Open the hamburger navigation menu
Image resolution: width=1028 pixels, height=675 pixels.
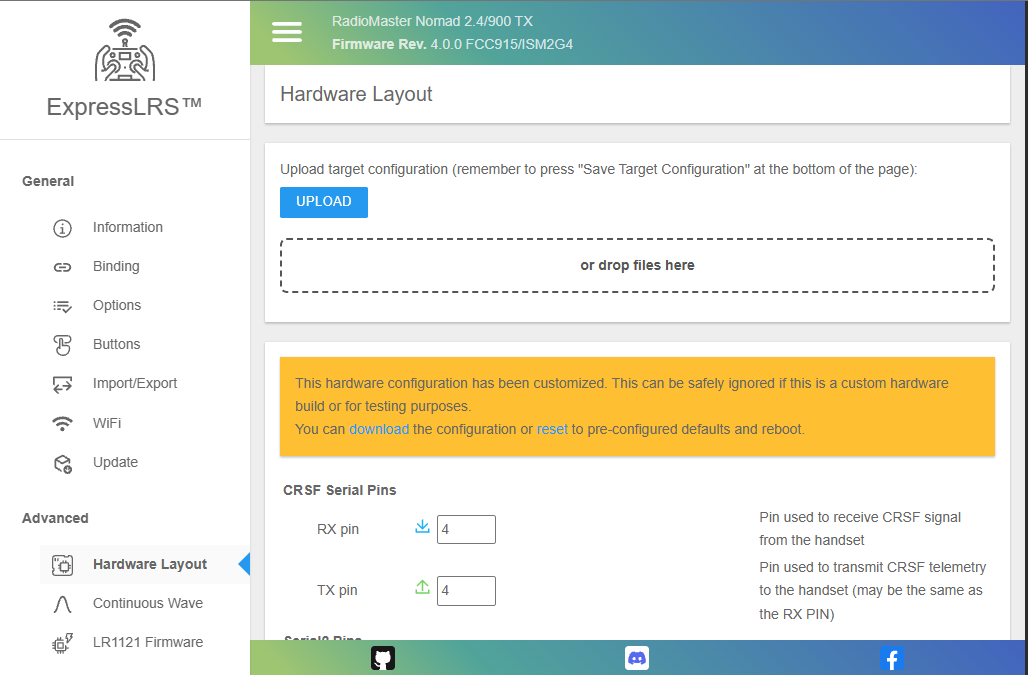[x=287, y=32]
